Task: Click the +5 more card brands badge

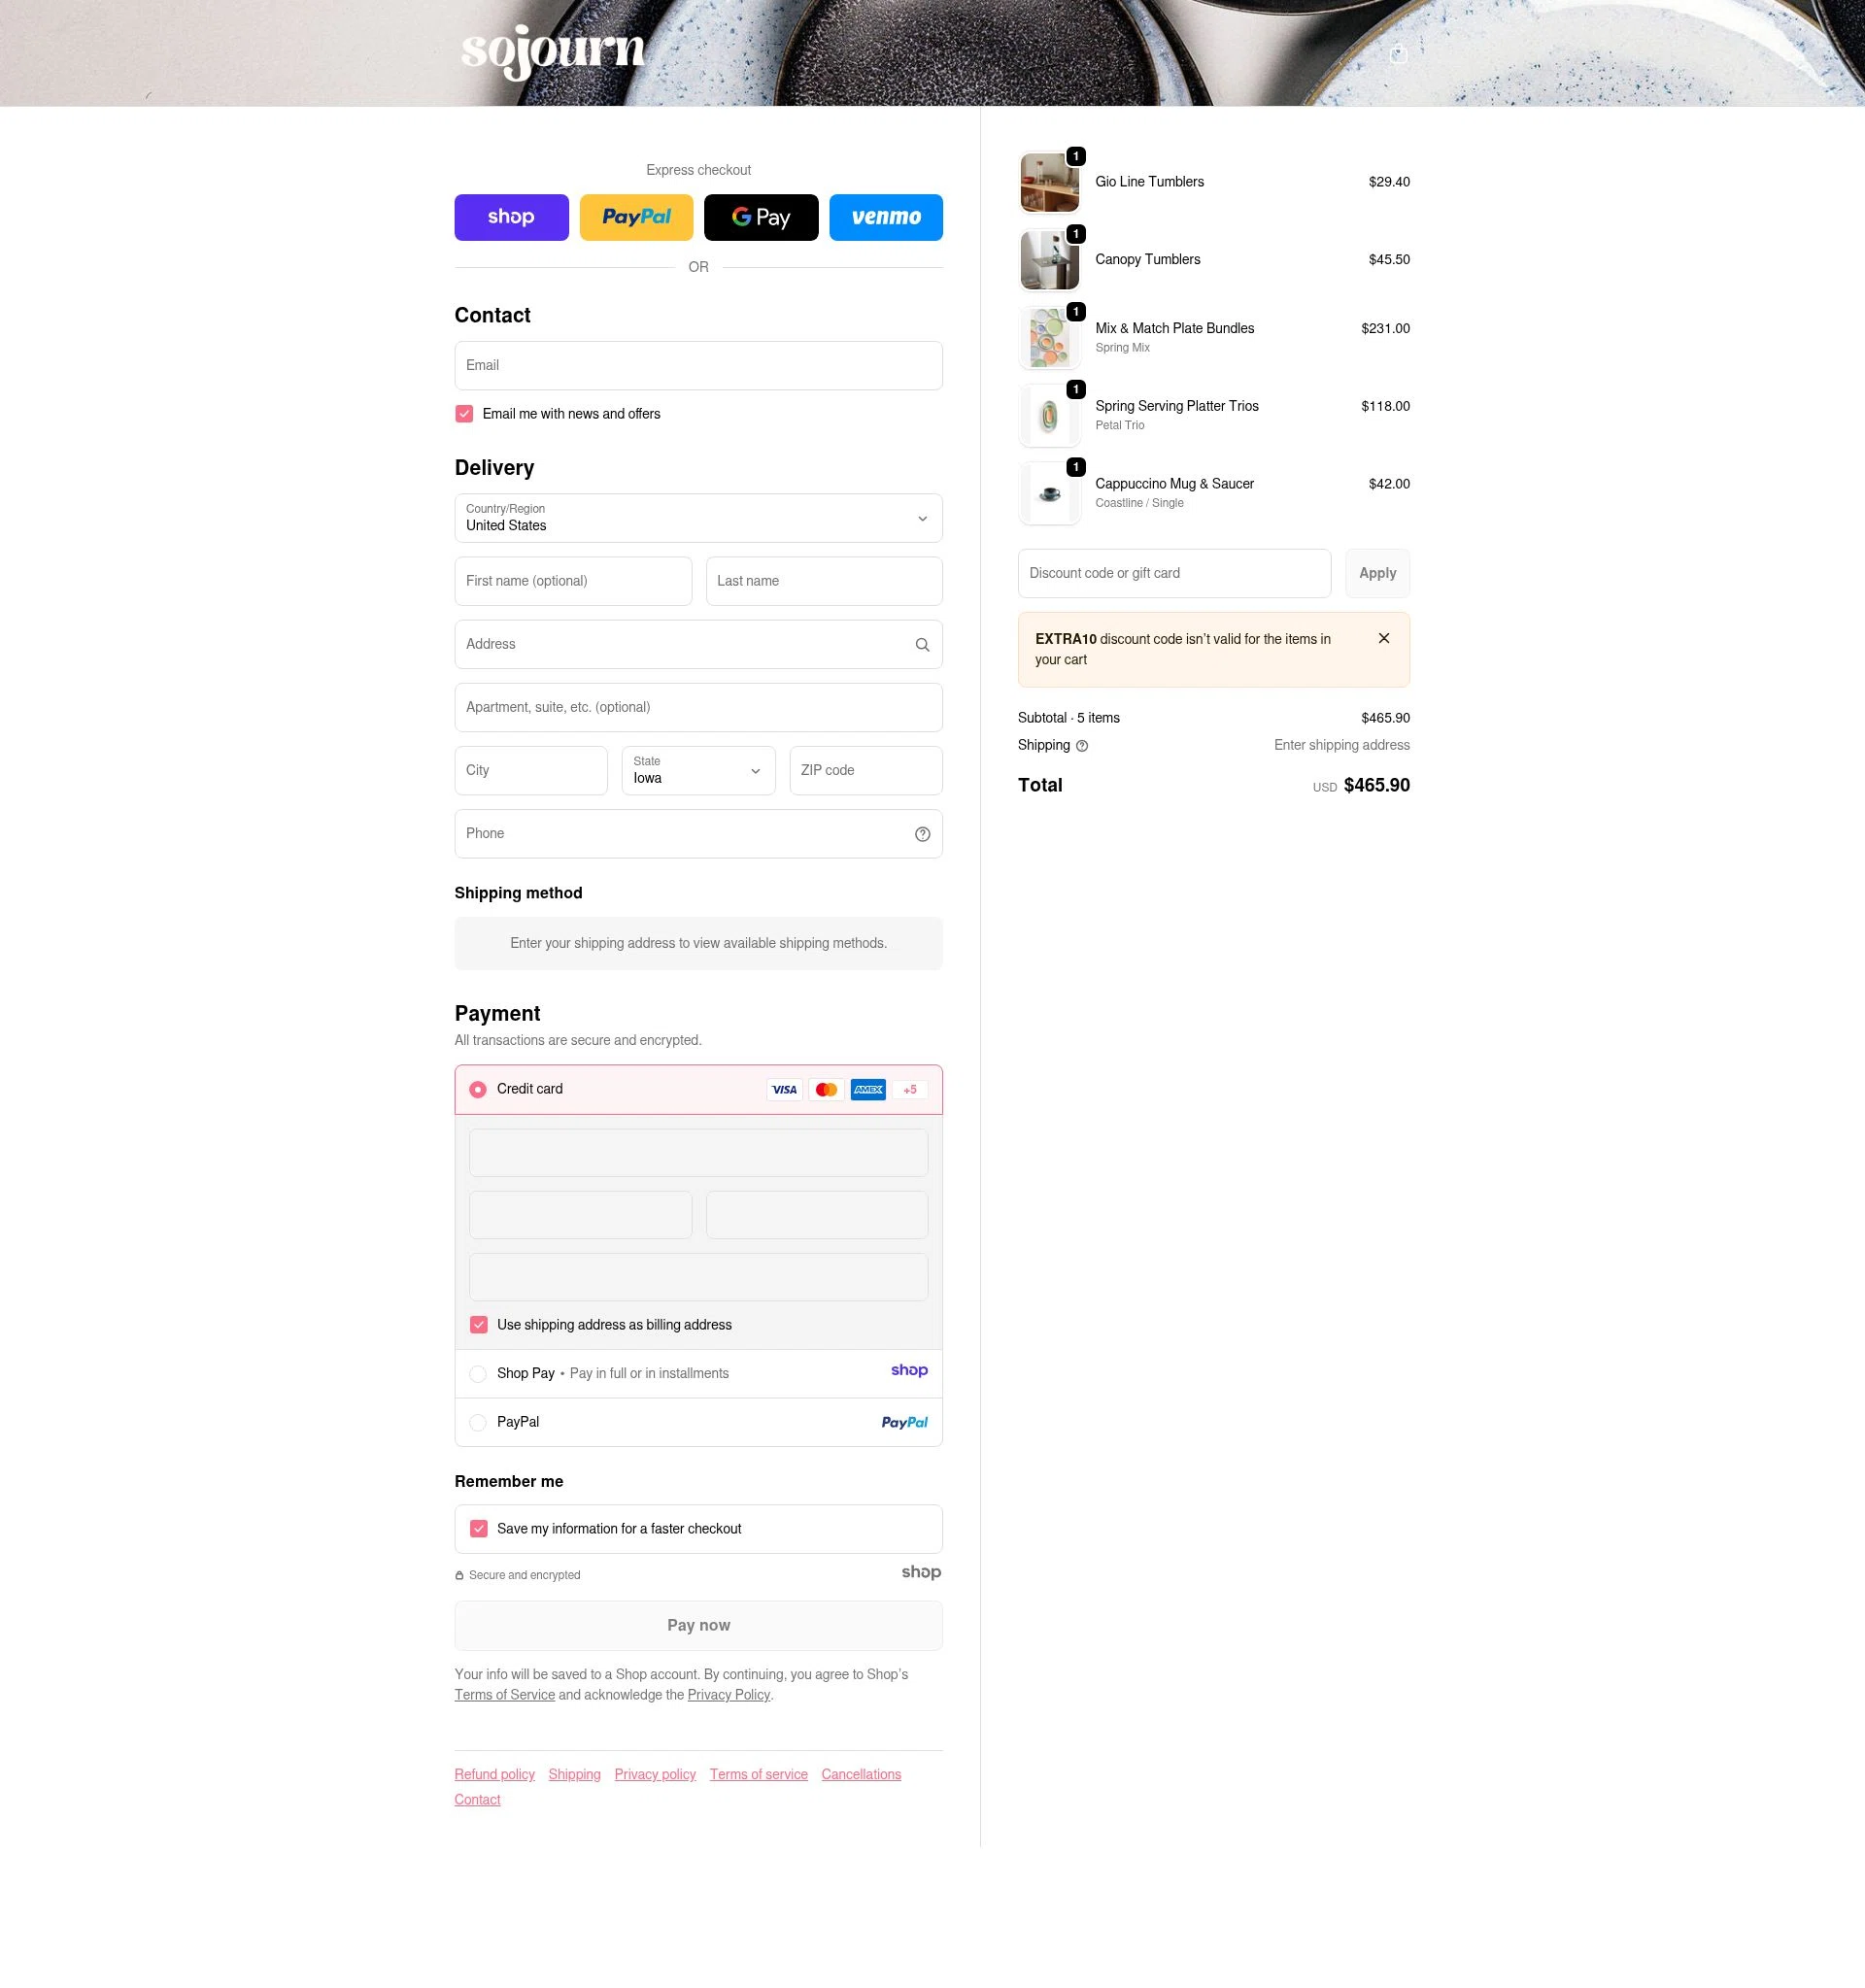Action: click(x=909, y=1090)
